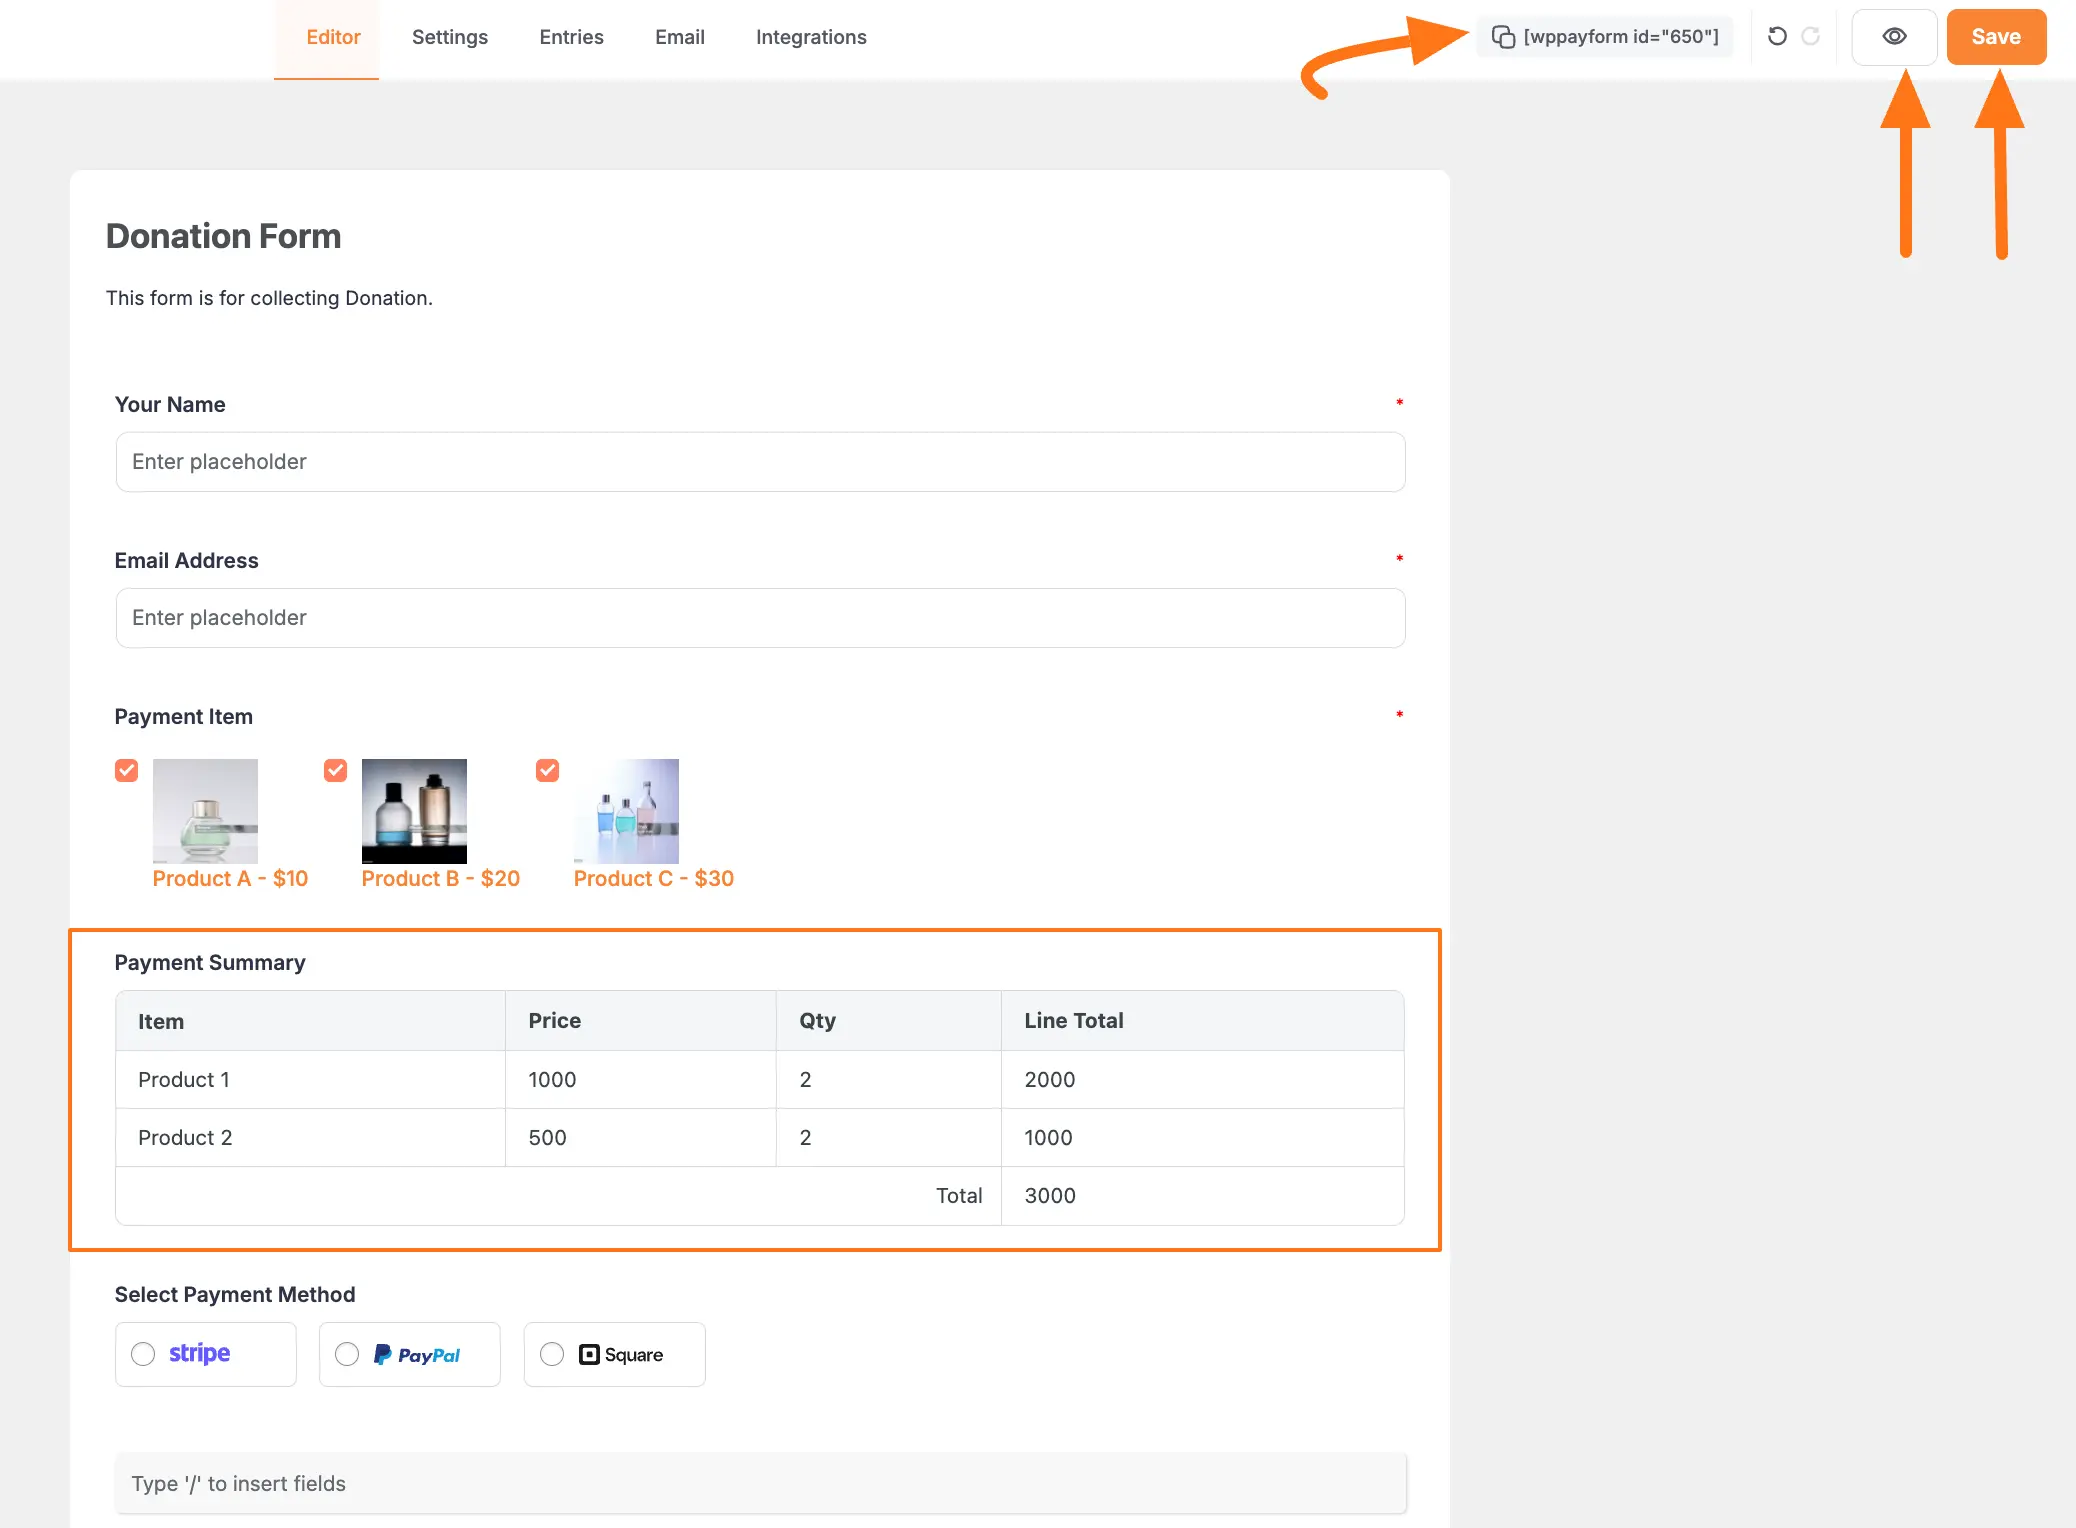This screenshot has height=1528, width=2076.
Task: Select the Stripe payment radio button
Action: [143, 1354]
